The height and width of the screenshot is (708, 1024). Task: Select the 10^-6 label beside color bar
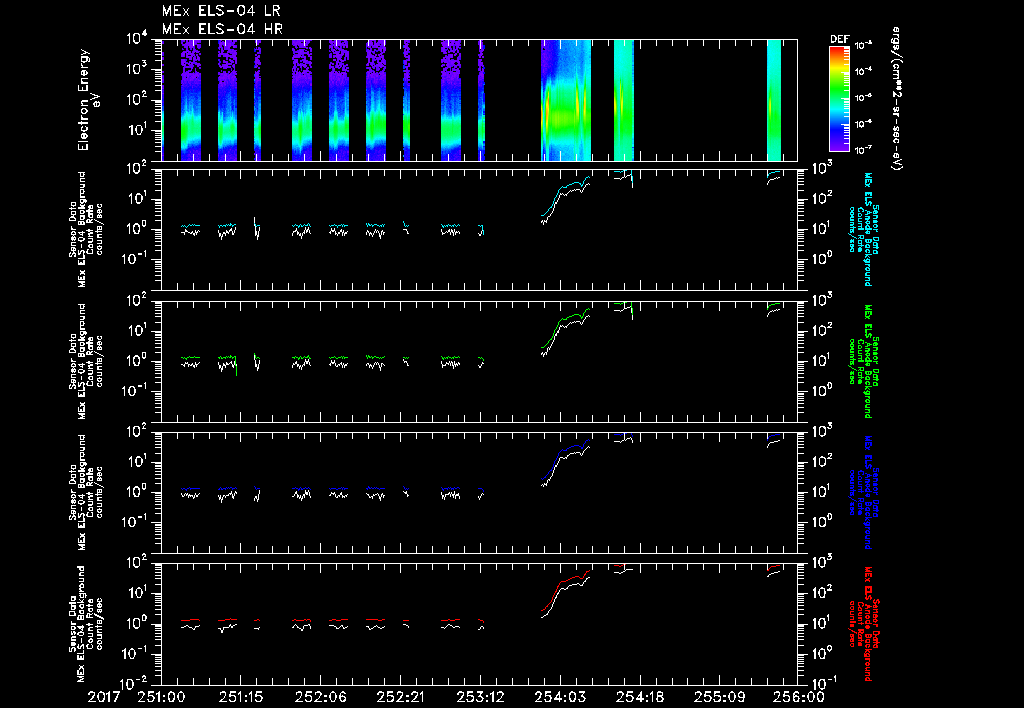coord(863,123)
